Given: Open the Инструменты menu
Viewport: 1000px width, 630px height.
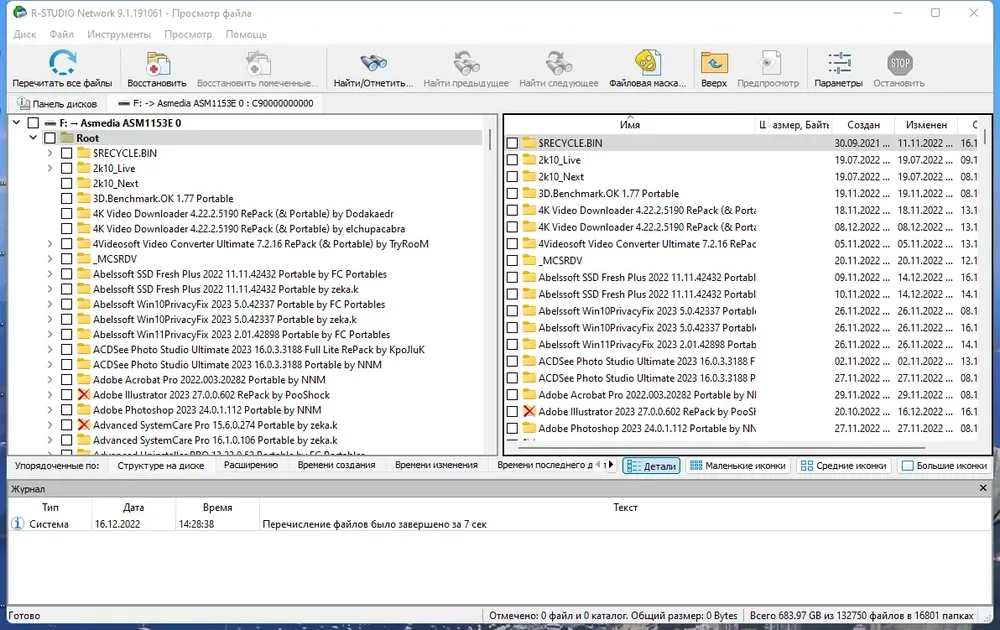Looking at the screenshot, I should 119,34.
